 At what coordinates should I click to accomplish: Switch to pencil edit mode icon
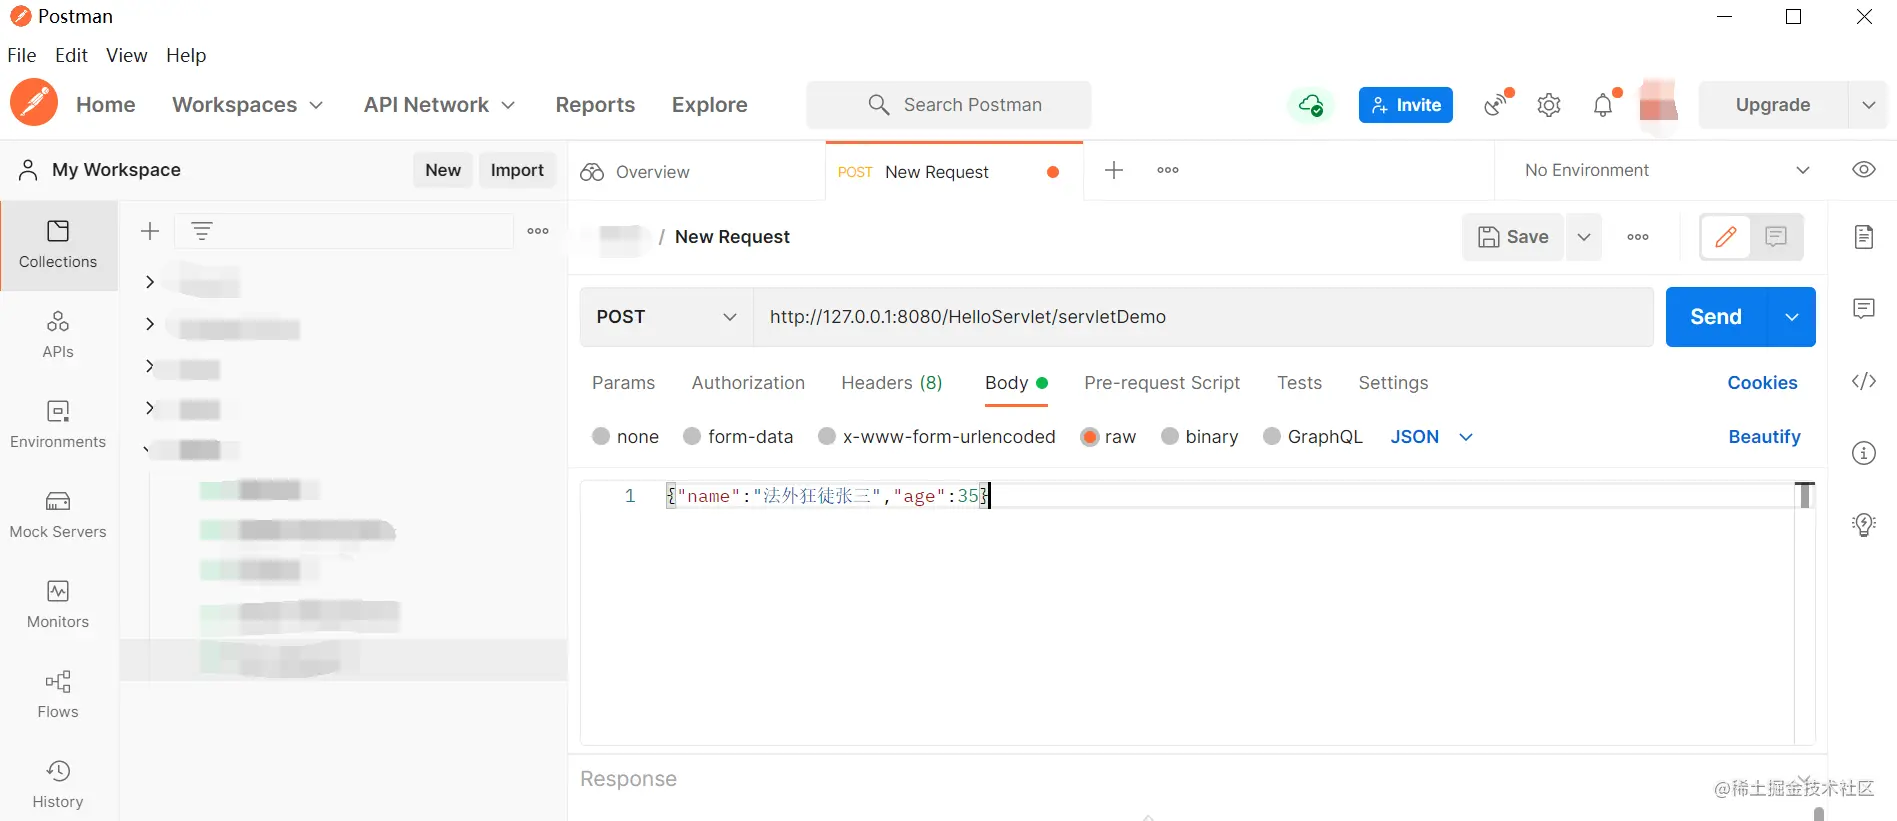point(1726,237)
